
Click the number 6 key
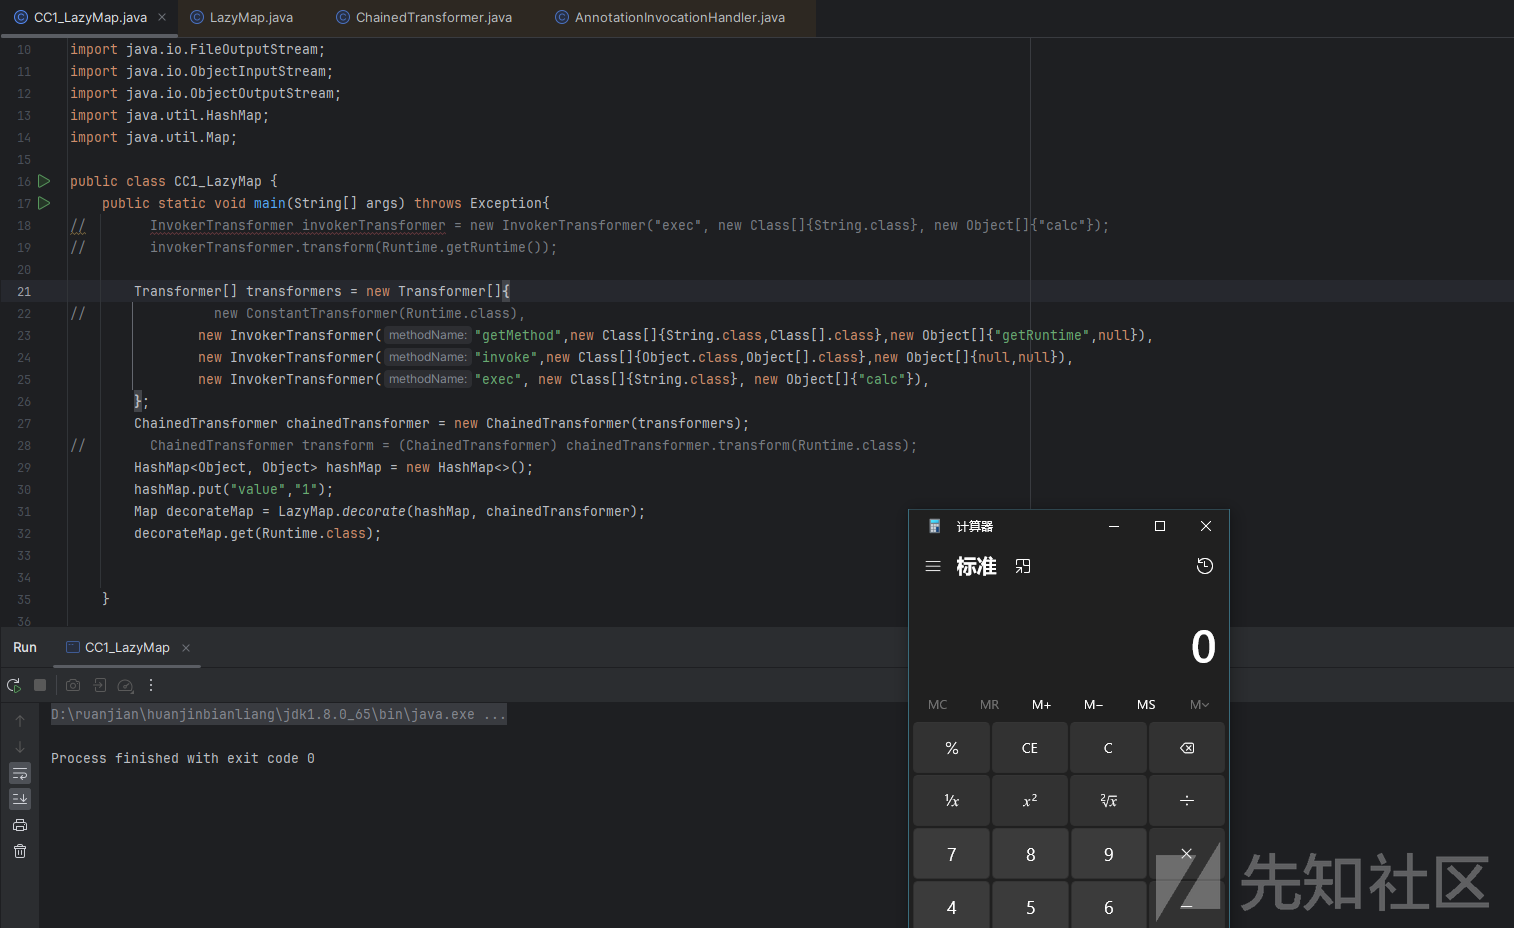[1108, 905]
